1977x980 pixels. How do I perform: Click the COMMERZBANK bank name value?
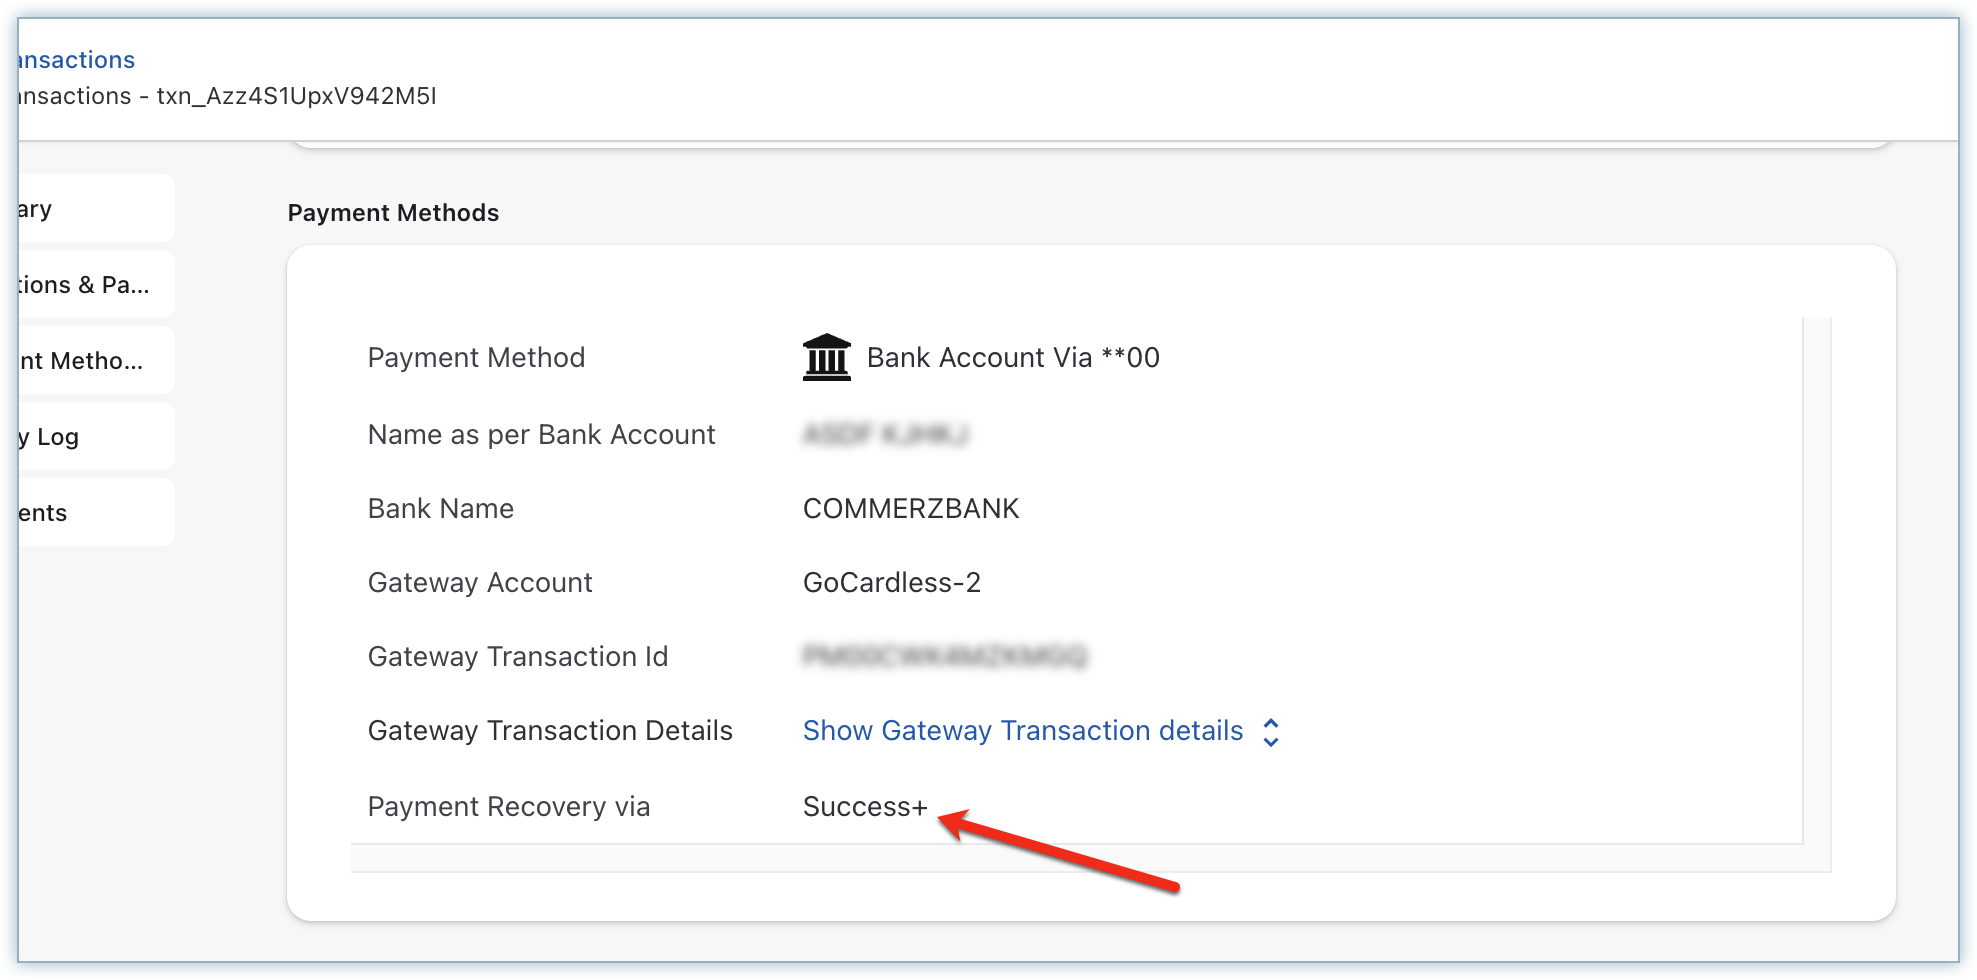[910, 509]
